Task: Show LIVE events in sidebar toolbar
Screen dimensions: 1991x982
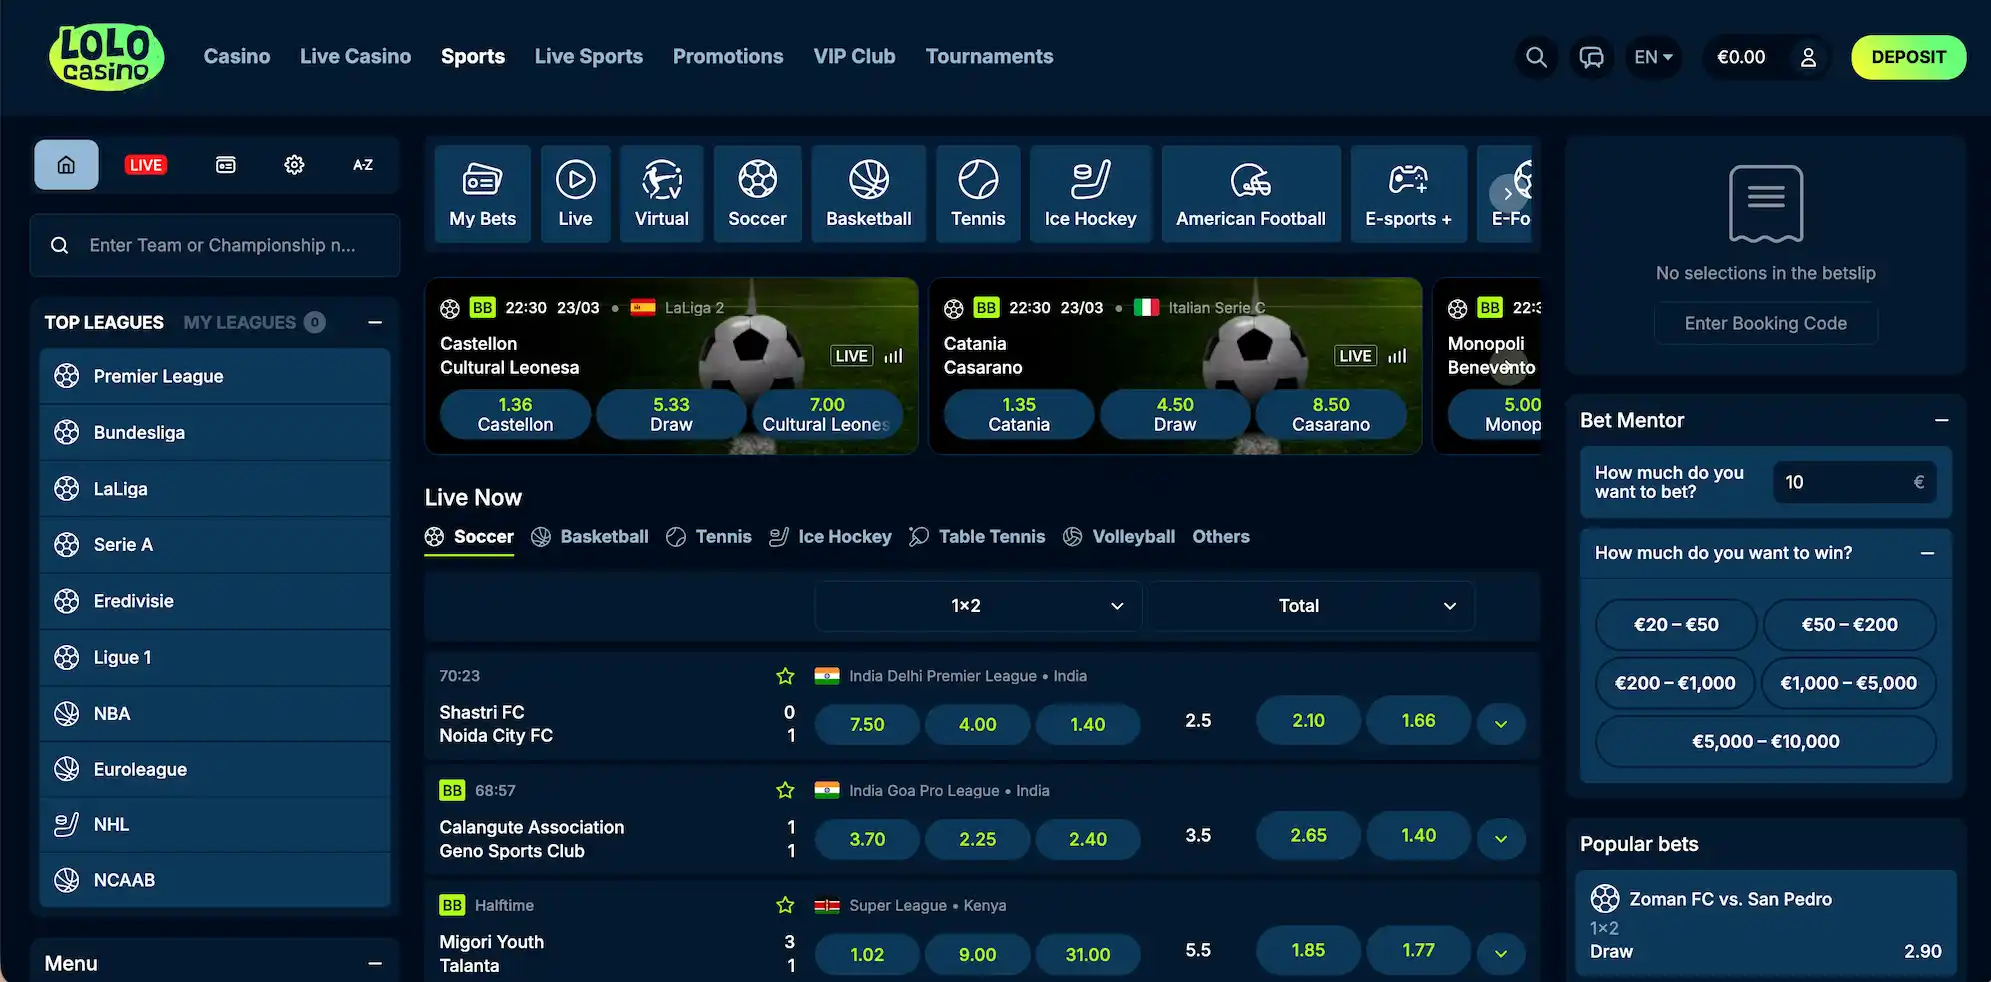Action: point(145,165)
